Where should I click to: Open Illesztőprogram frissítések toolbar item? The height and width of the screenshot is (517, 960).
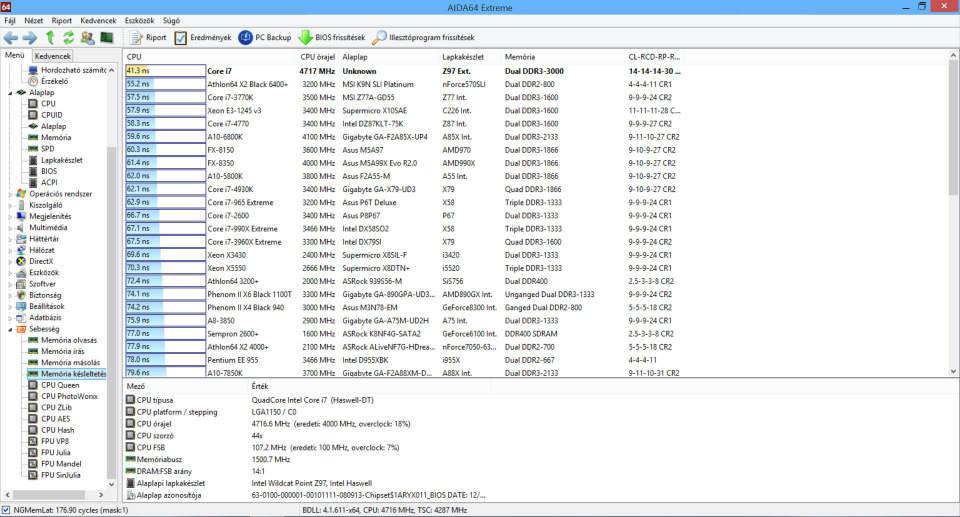[x=422, y=38]
